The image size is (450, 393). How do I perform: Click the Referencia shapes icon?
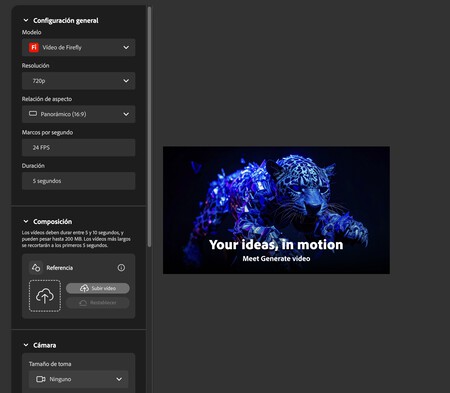[x=36, y=268]
